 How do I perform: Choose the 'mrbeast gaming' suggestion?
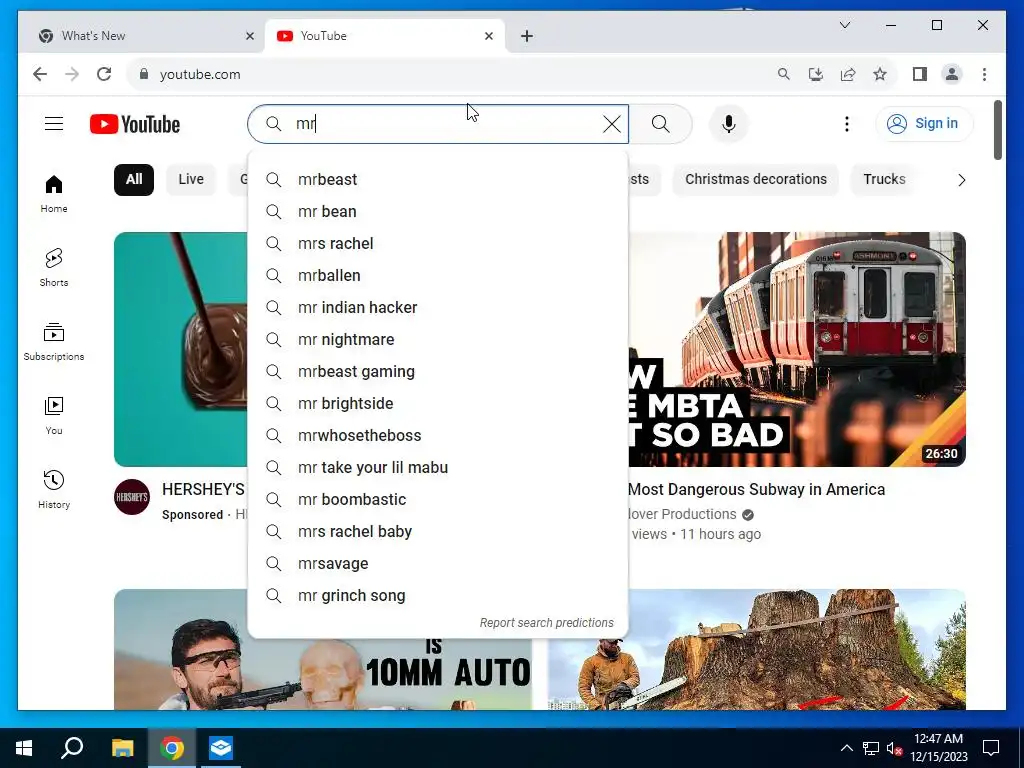[438, 372]
